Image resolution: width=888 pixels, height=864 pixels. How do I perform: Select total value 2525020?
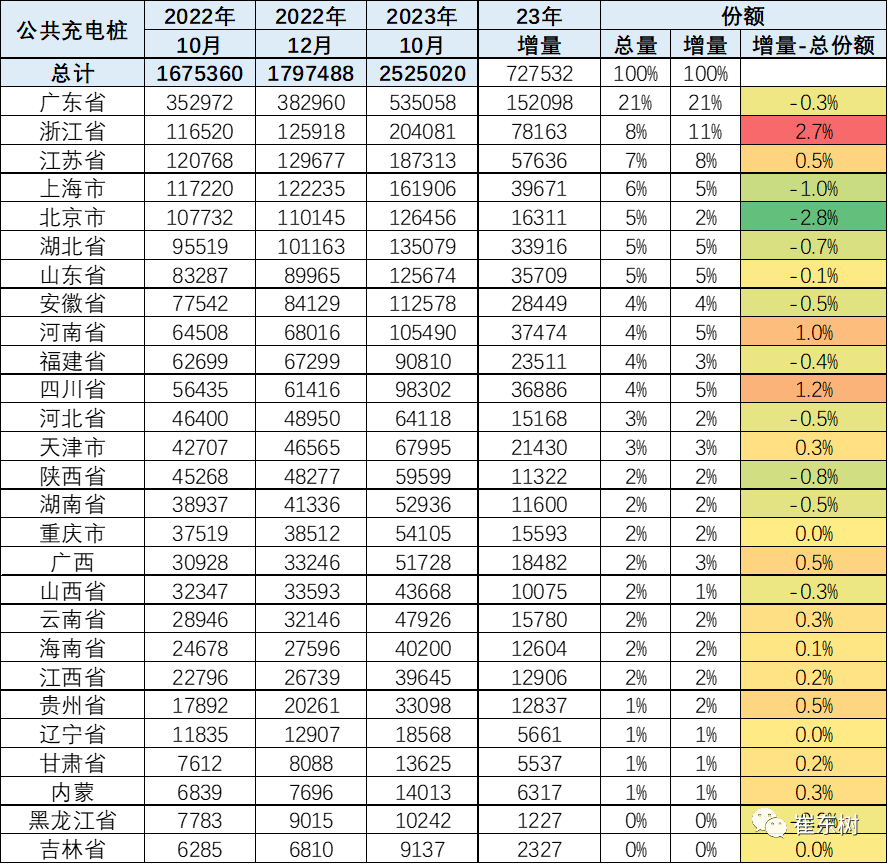[422, 74]
